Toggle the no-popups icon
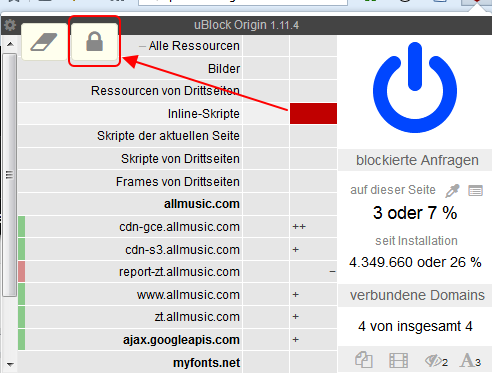This screenshot has width=492, height=373. point(363,360)
